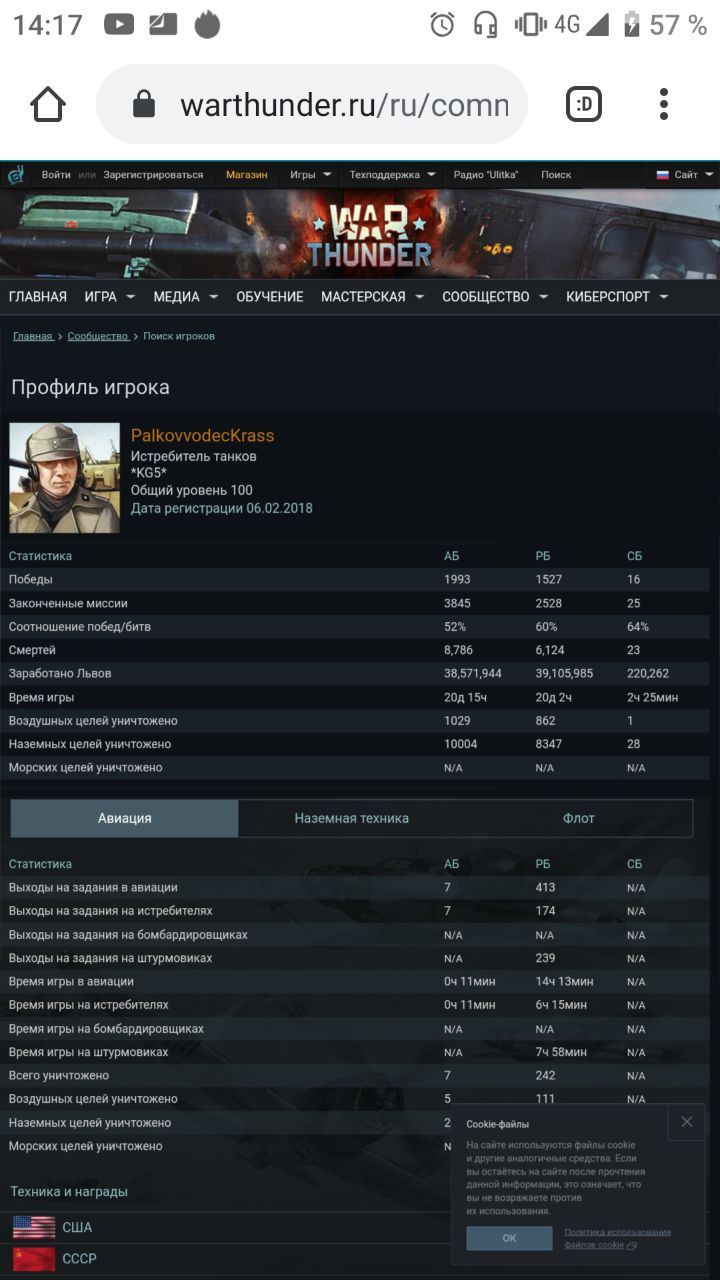Click Выходы на задания на штурмовиках label
Image resolution: width=720 pixels, height=1280 pixels.
110,958
